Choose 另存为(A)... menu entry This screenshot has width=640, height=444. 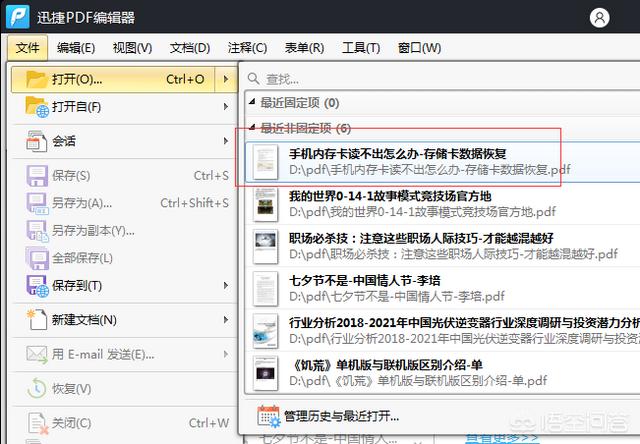pyautogui.click(x=123, y=203)
